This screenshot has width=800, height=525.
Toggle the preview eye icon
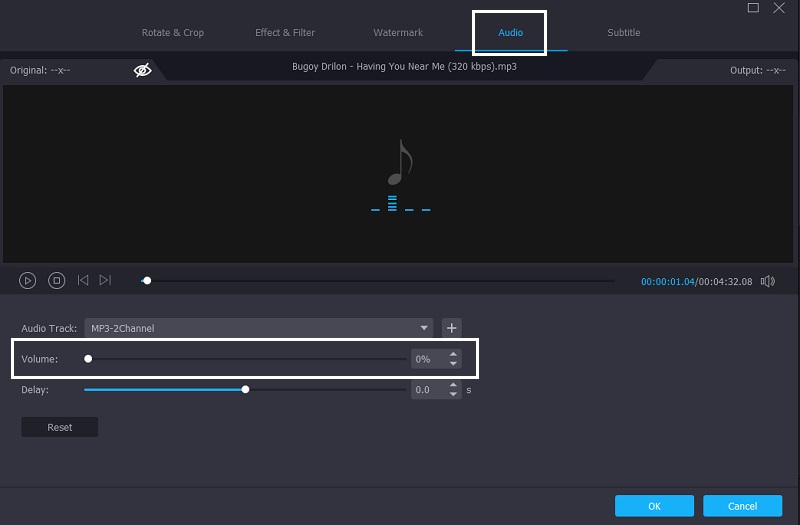143,70
